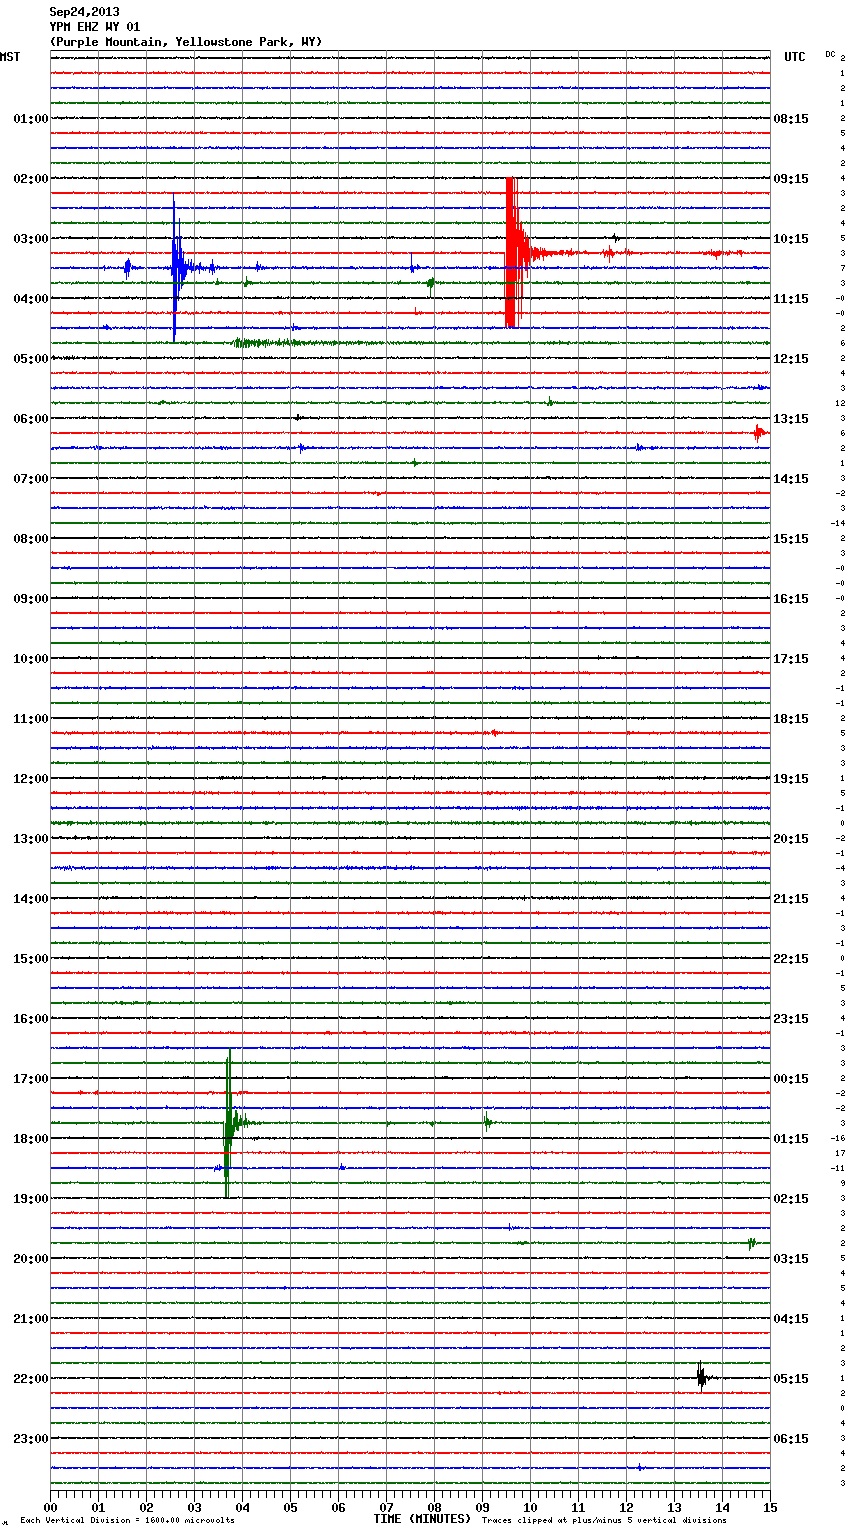Click the 19:15 UTC row label
The height and width of the screenshot is (1534, 850).
click(x=791, y=779)
